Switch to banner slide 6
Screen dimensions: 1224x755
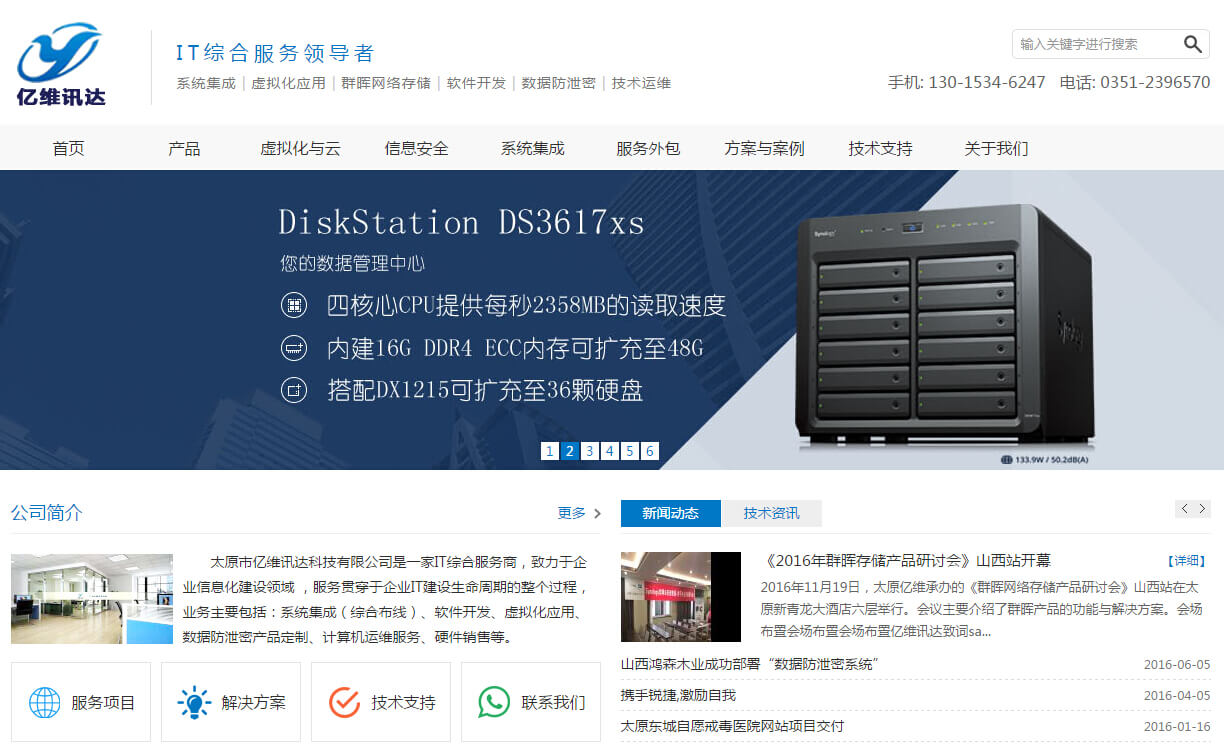649,451
